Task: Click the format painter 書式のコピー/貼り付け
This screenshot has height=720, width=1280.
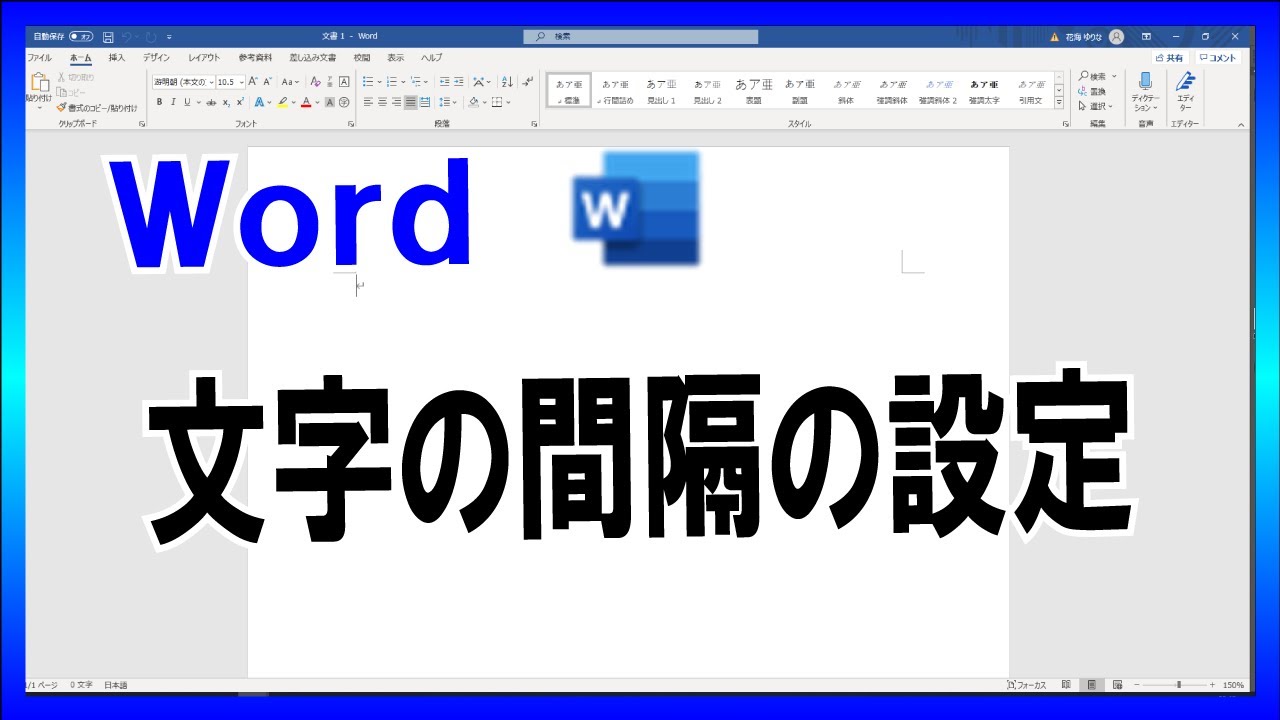Action: (97, 107)
